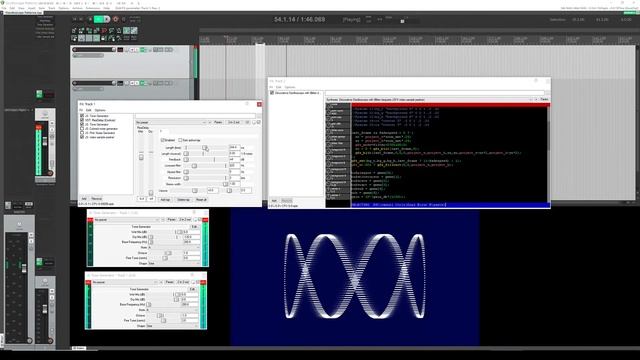This screenshot has height=360, width=640.
Task: Click the second track's volume knob
Action: tap(114, 83)
